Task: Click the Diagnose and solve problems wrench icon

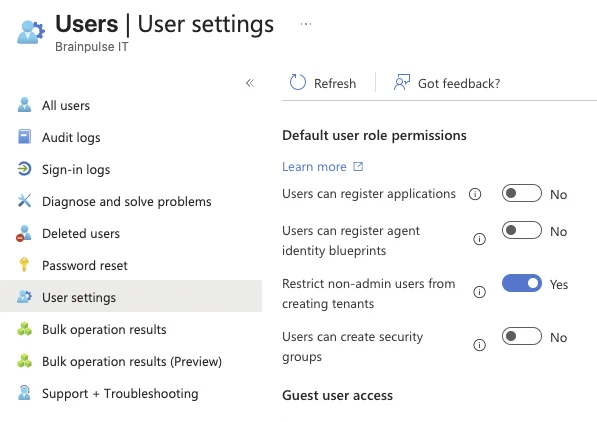Action: [24, 201]
